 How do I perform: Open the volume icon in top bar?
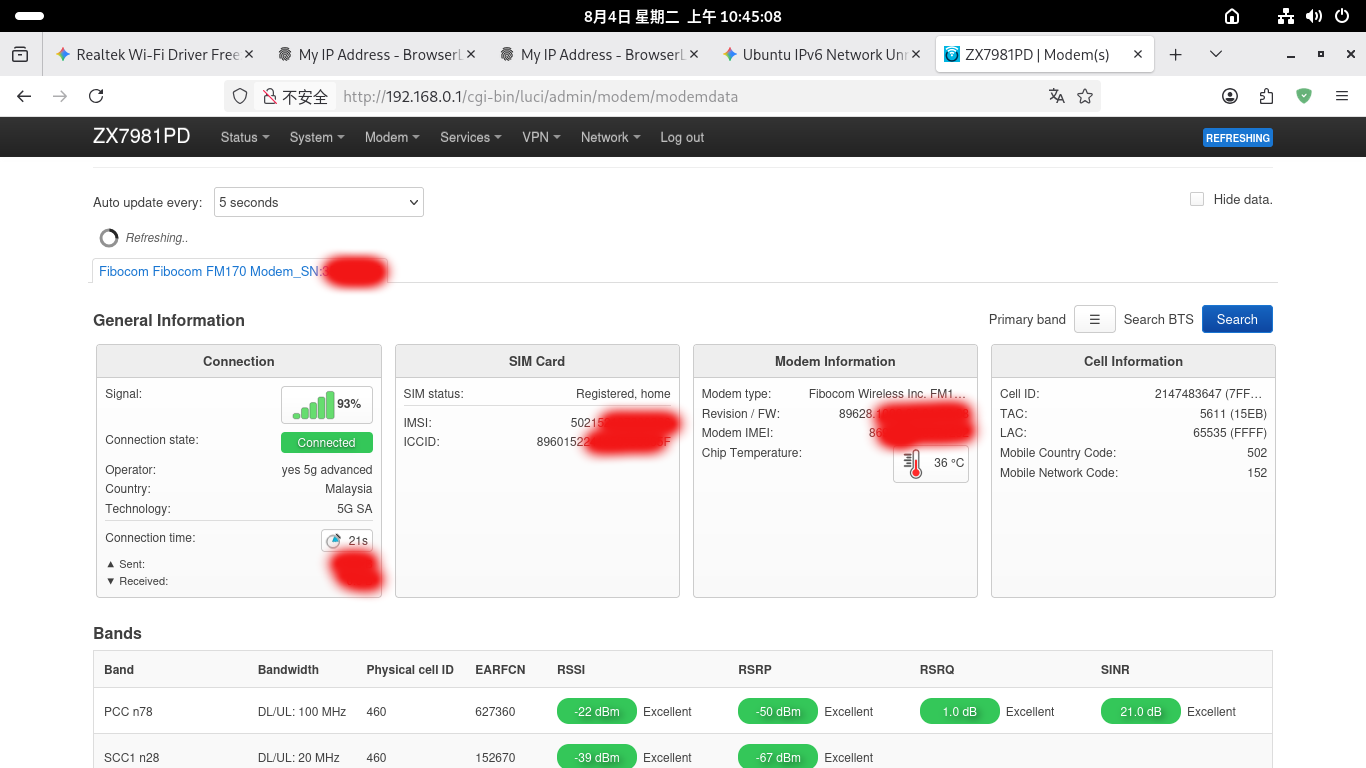[x=1314, y=16]
